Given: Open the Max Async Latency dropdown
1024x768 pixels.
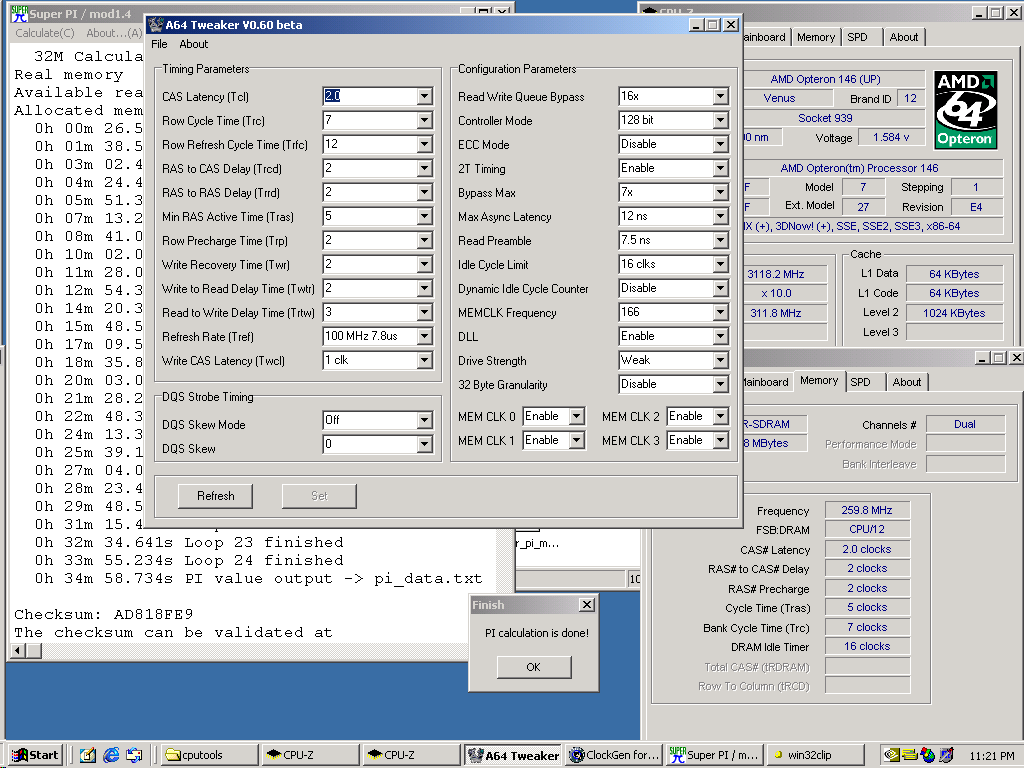Looking at the screenshot, I should click(720, 217).
